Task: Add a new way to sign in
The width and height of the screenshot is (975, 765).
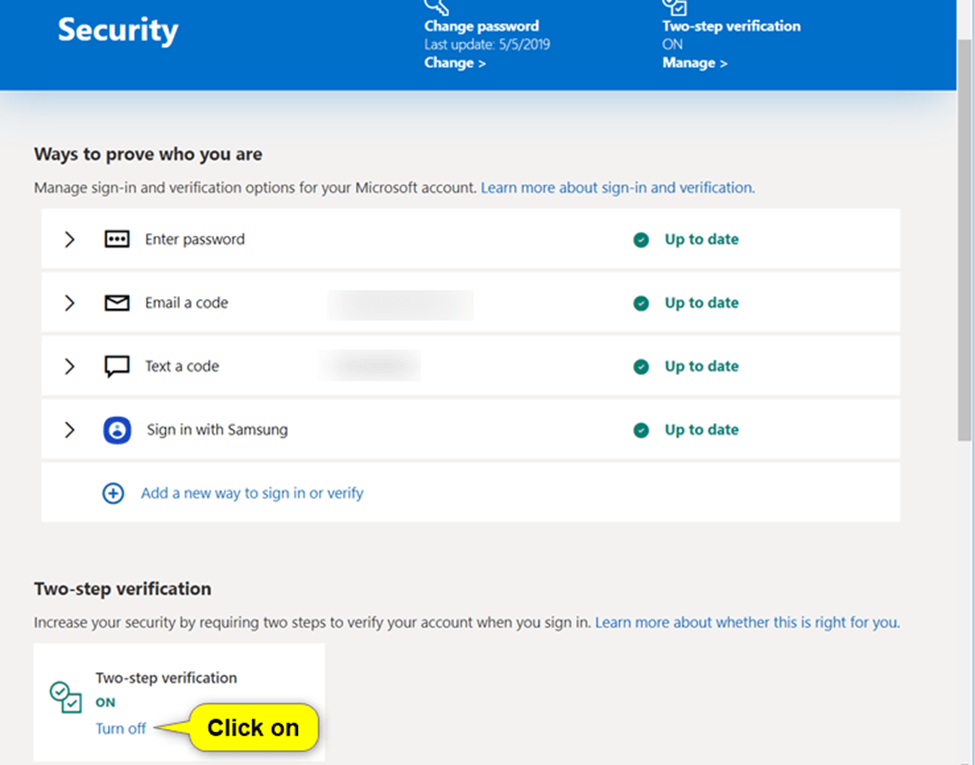Action: [252, 493]
